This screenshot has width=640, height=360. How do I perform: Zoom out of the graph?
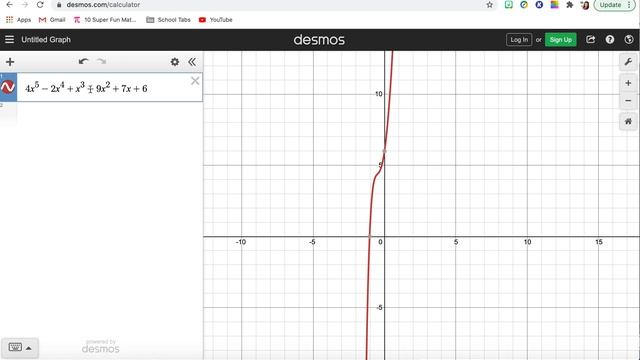click(628, 101)
